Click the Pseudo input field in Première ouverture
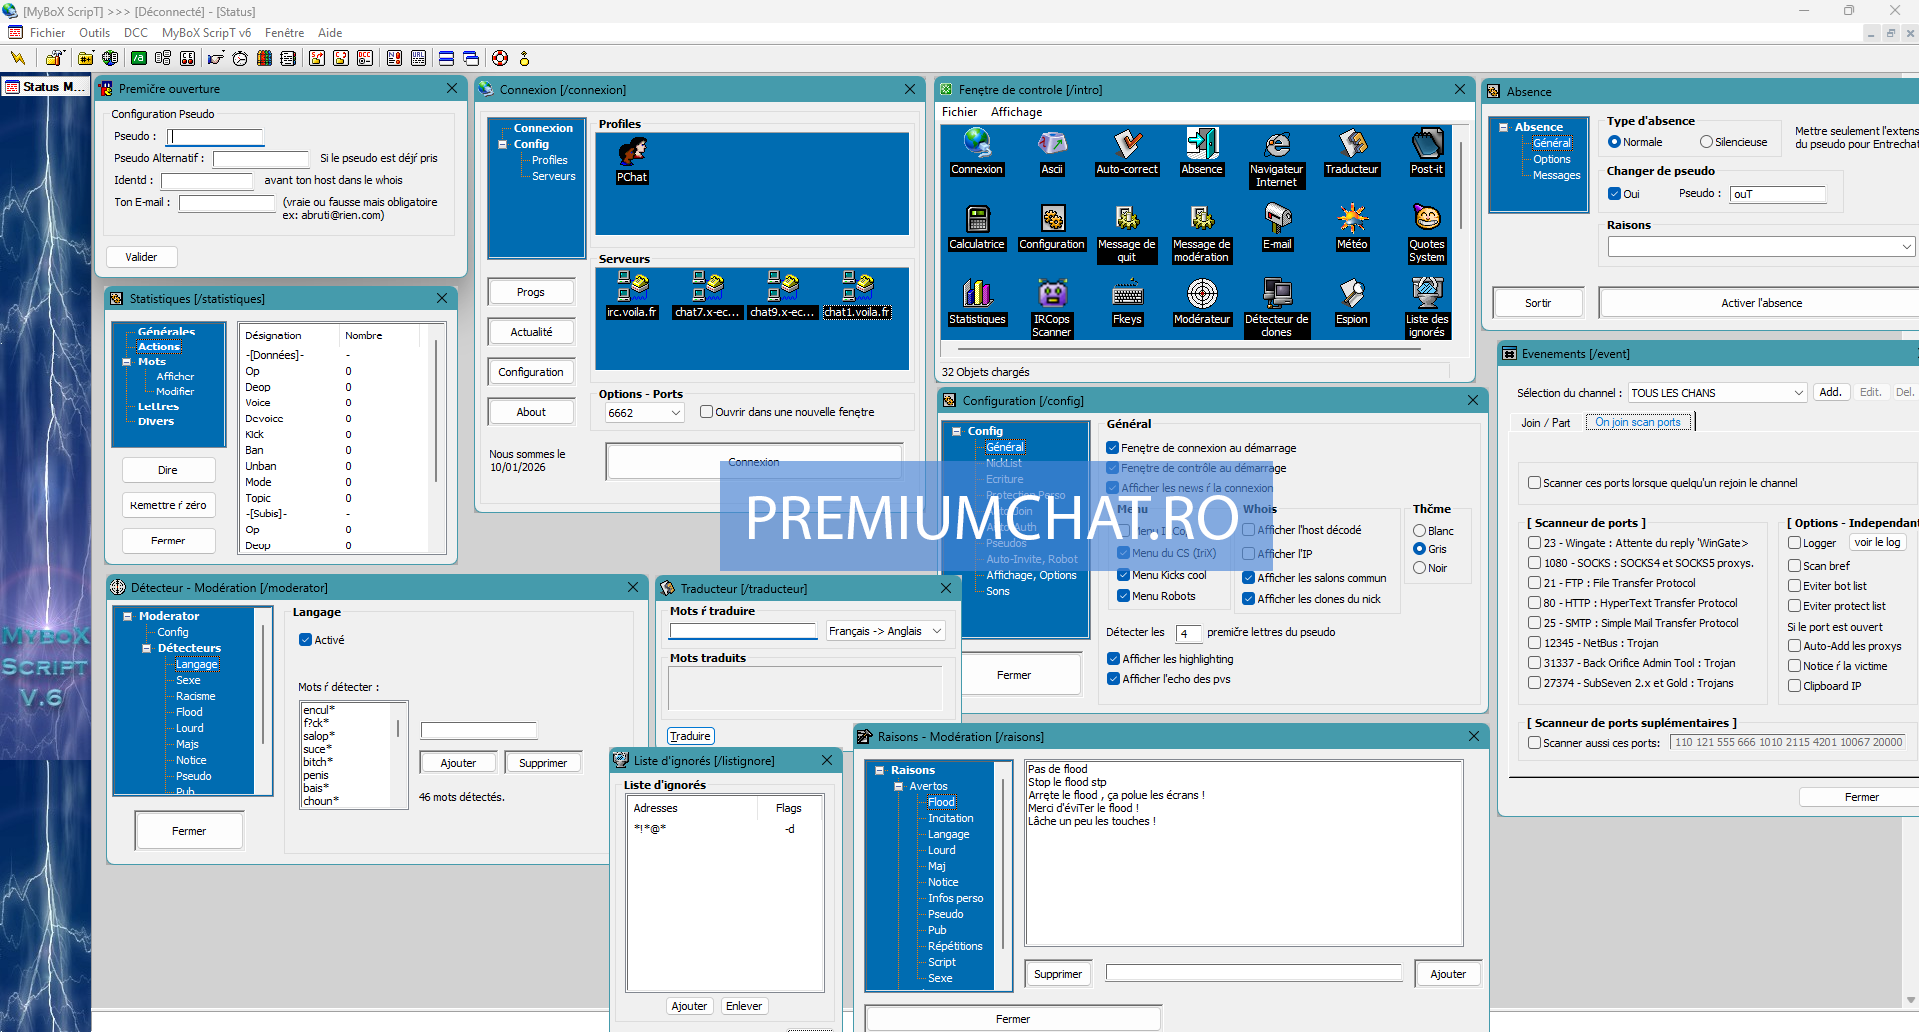This screenshot has width=1919, height=1032. pos(215,137)
